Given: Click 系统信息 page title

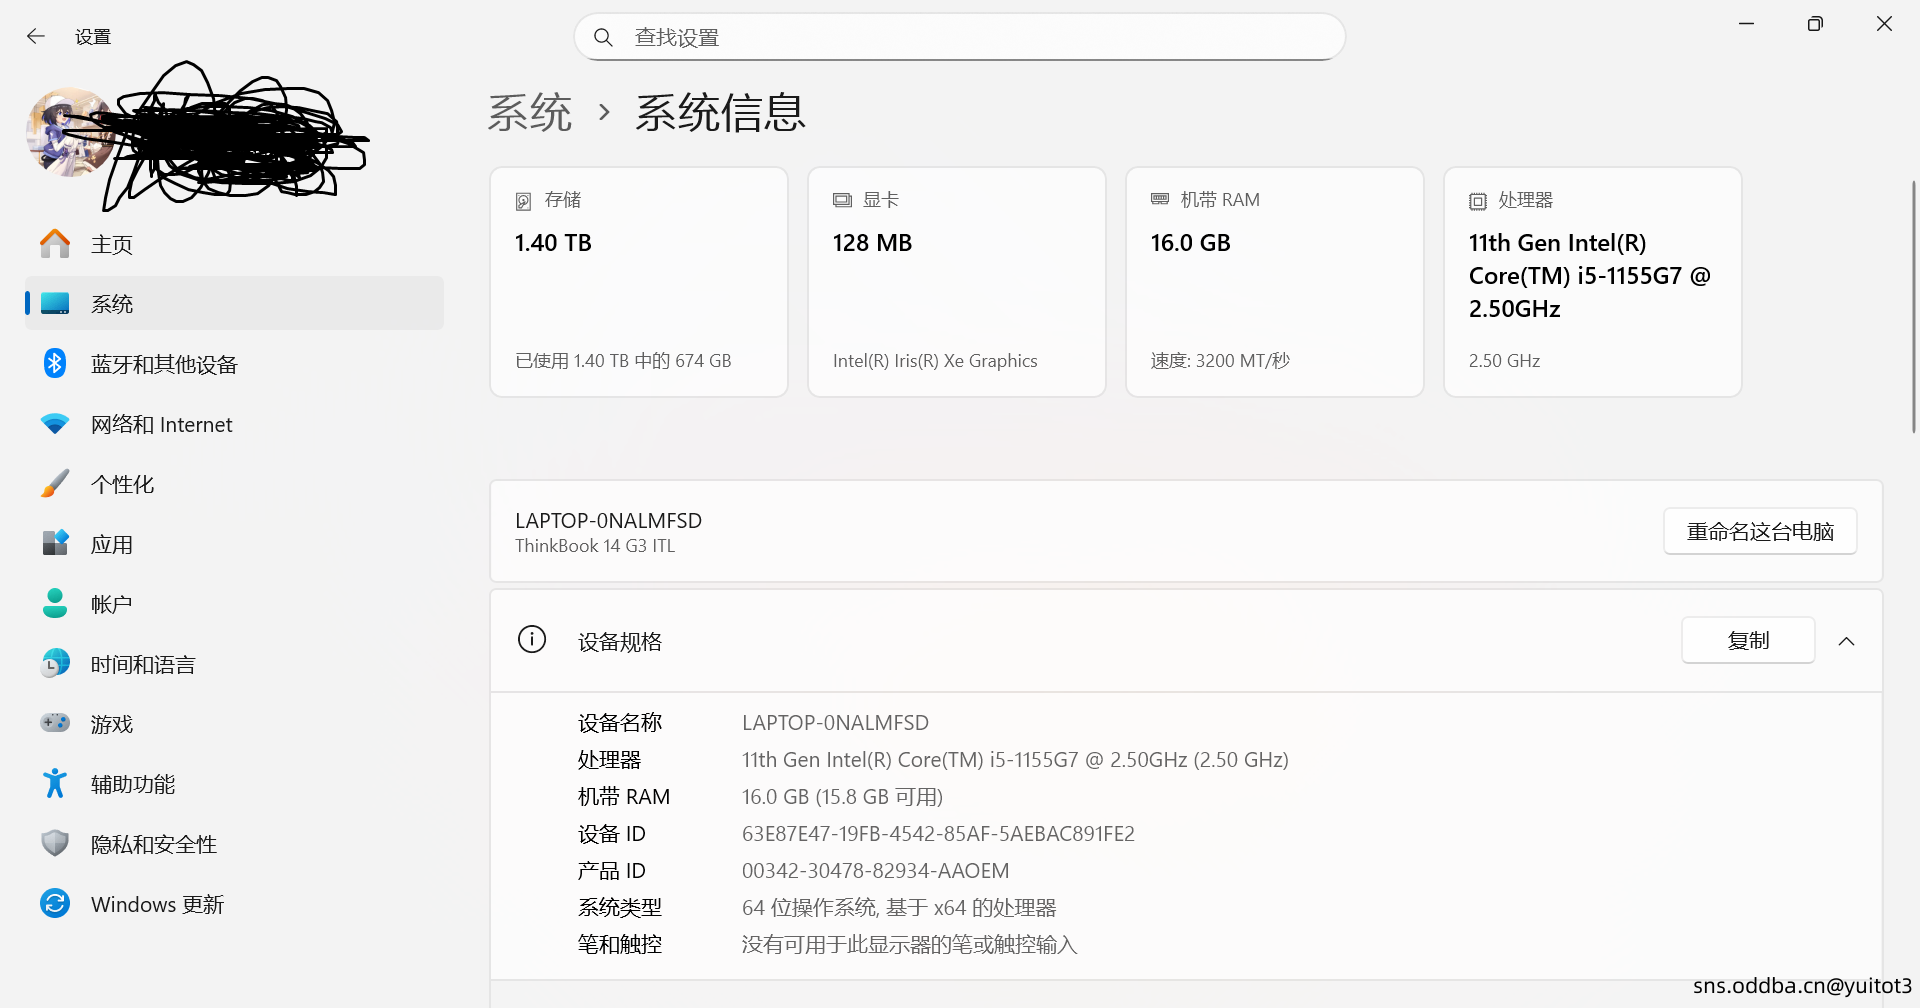Looking at the screenshot, I should 720,112.
